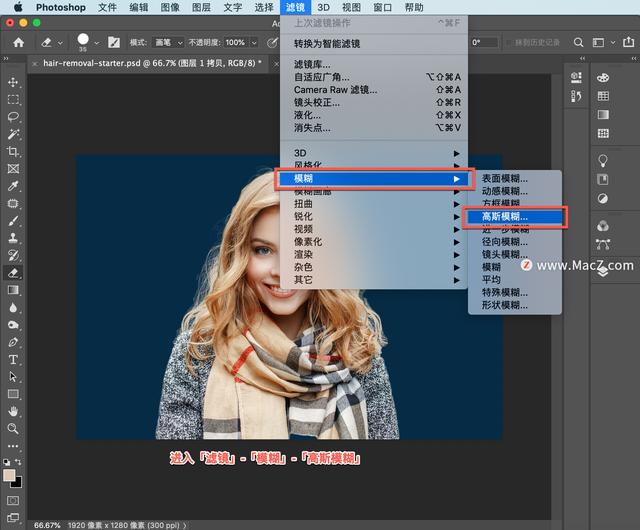Click the foreground color swatch

(9, 475)
